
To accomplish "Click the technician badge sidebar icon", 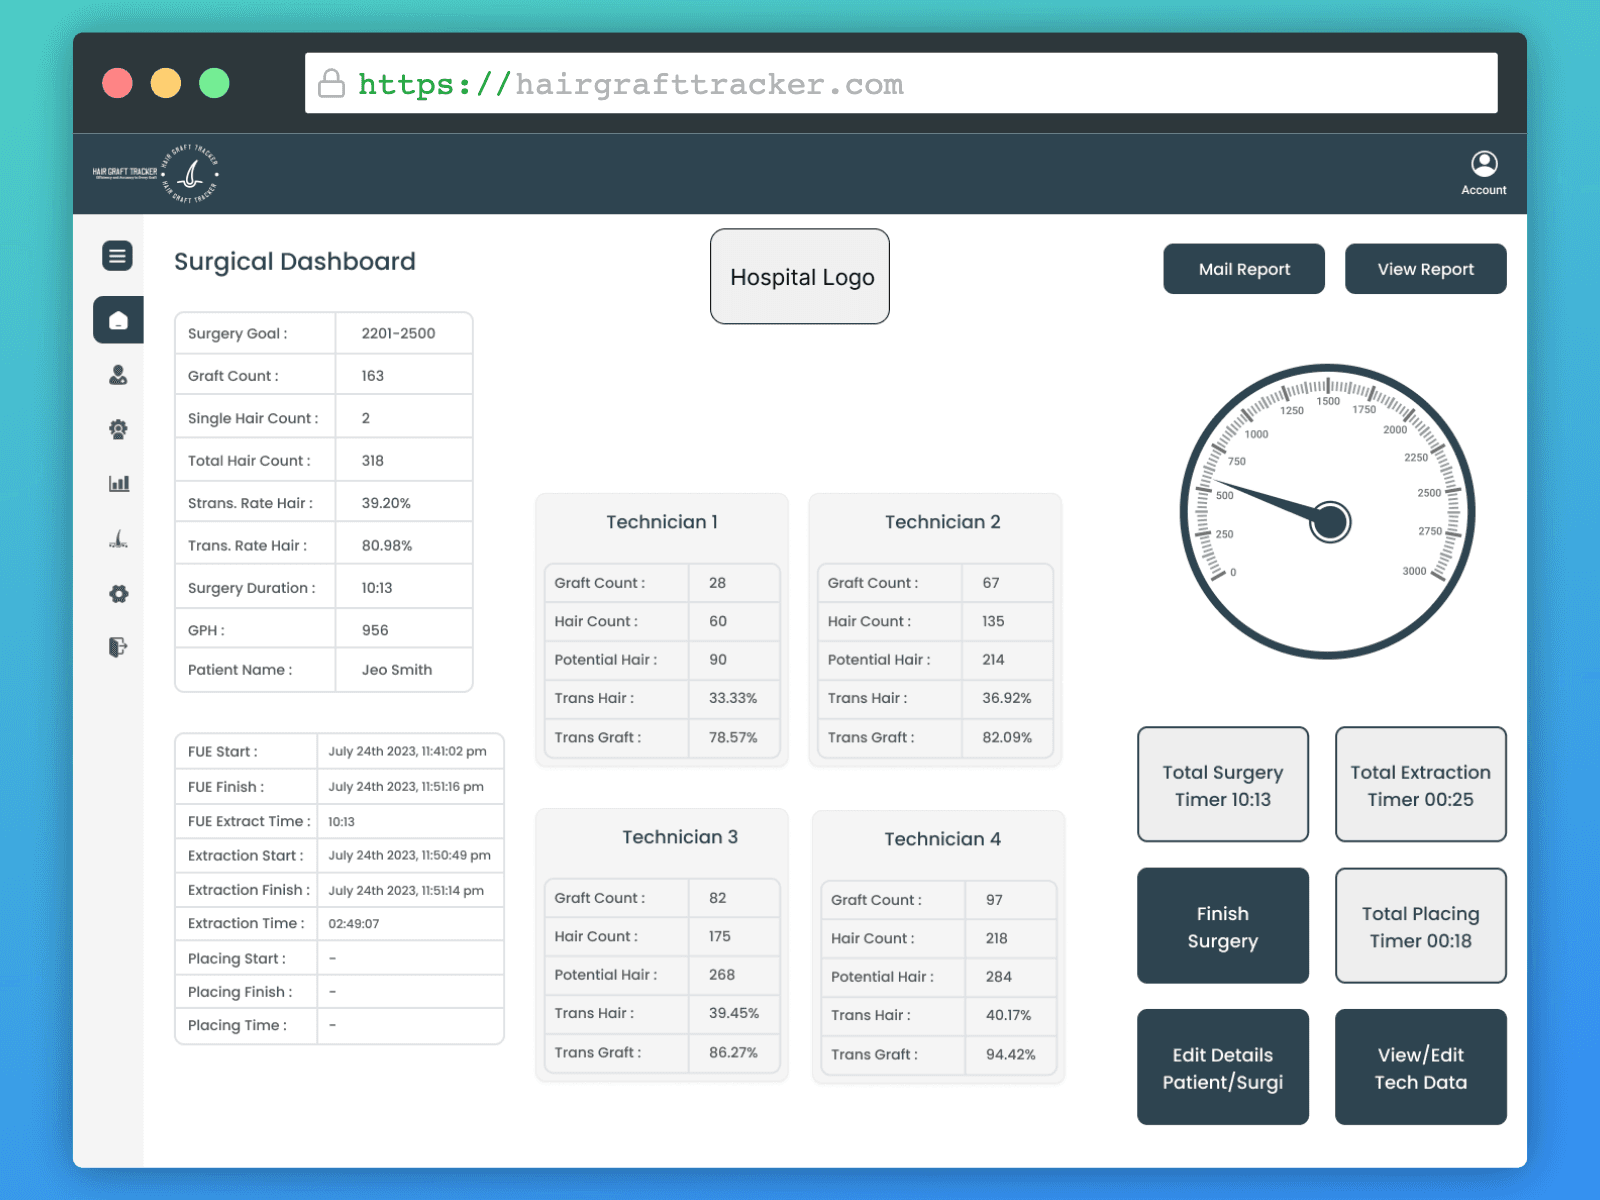I will [118, 429].
